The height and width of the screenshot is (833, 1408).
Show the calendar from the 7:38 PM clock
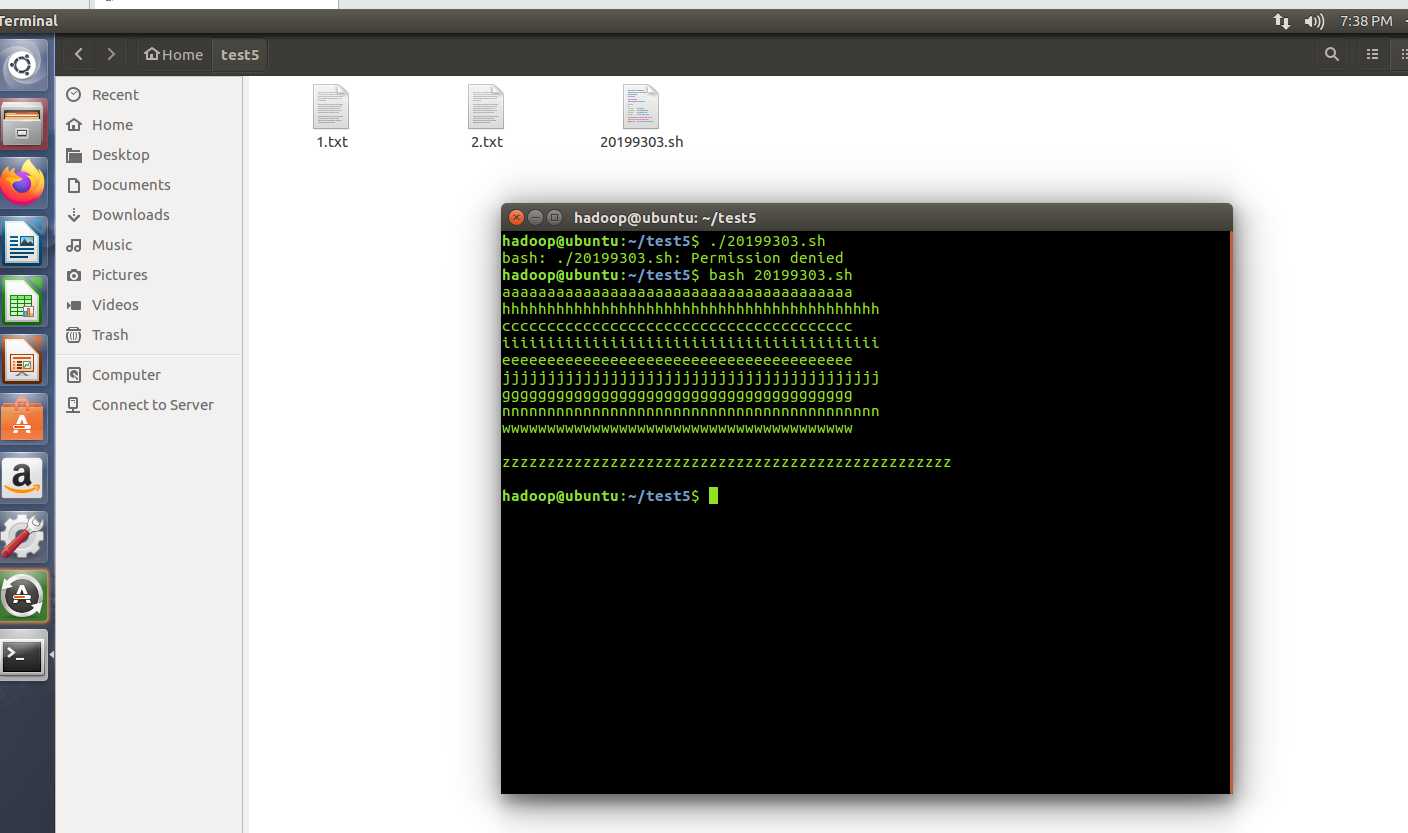[1366, 21]
